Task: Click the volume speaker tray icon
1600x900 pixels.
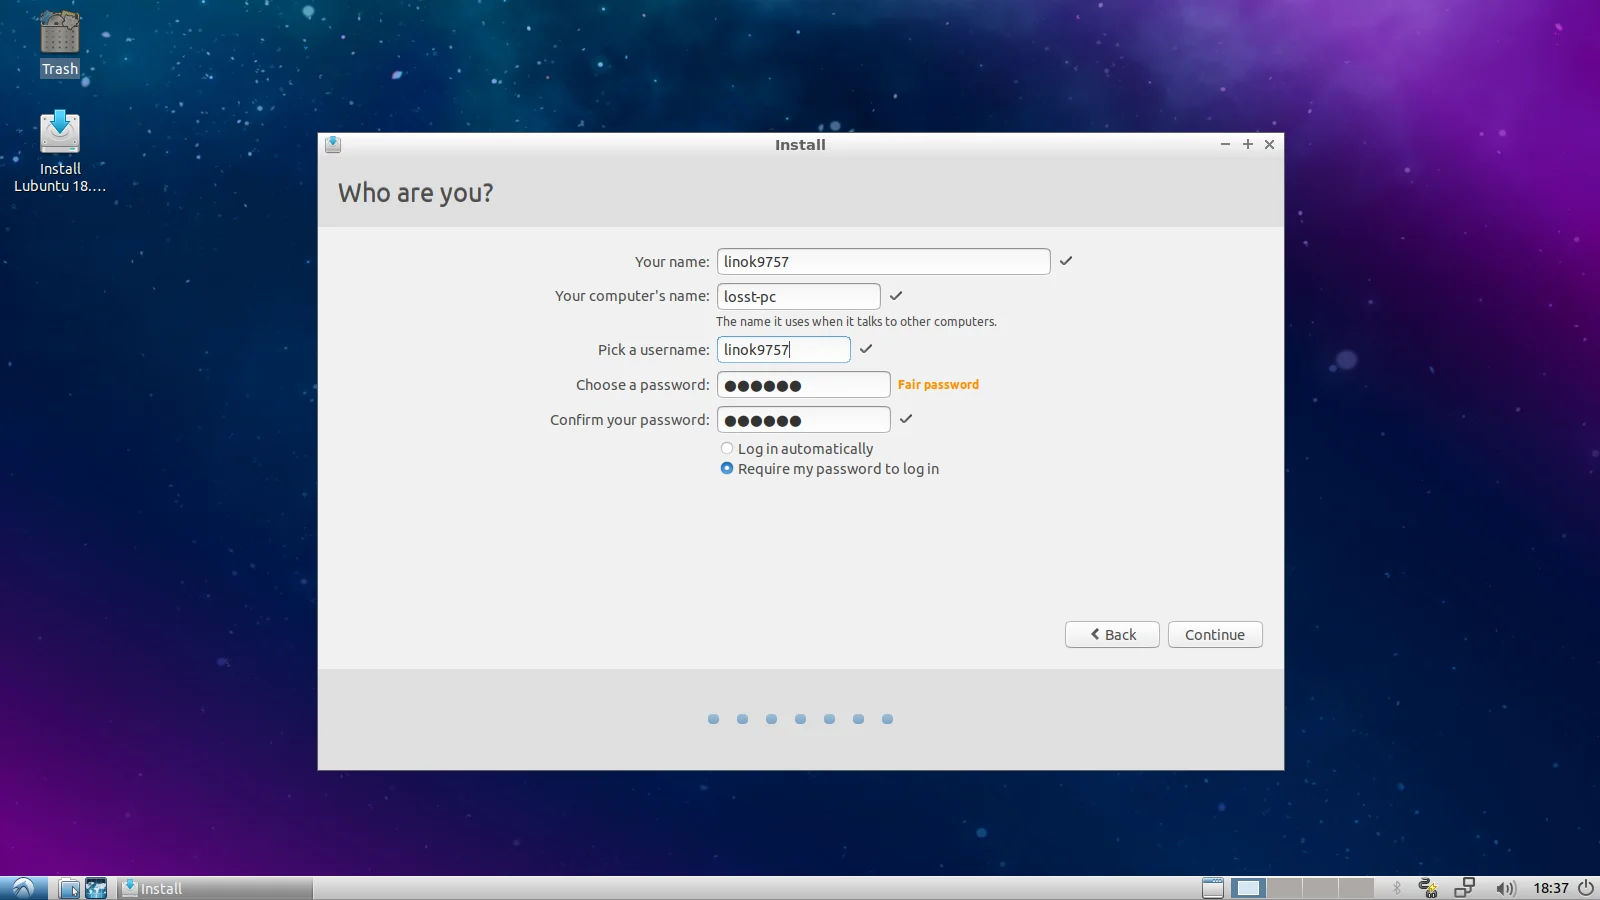Action: [x=1505, y=888]
